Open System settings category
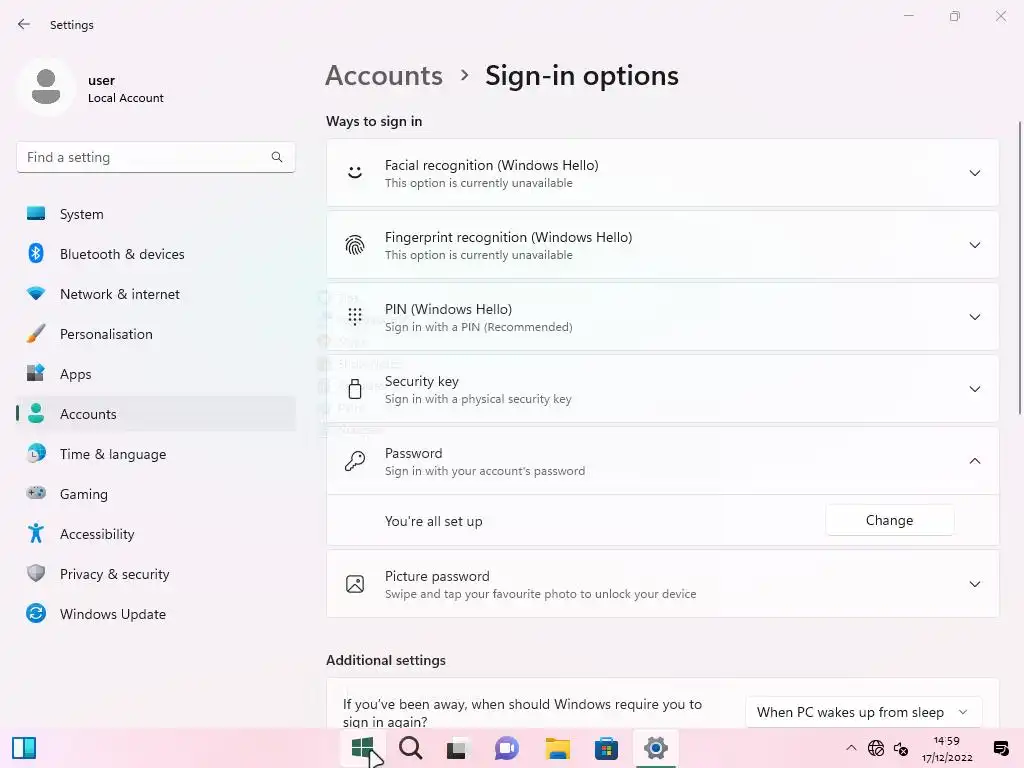This screenshot has height=768, width=1024. coord(156,214)
